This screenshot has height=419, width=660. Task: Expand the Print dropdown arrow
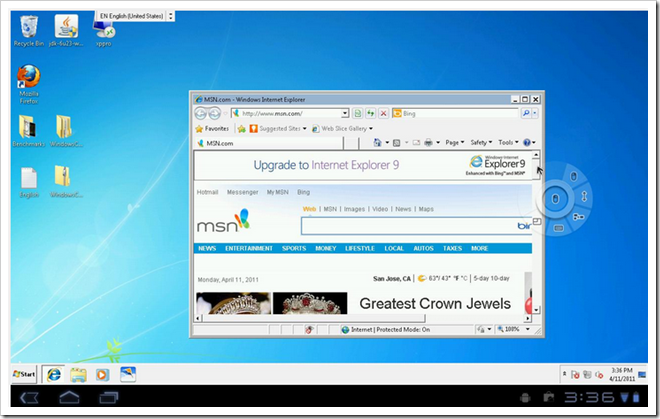click(438, 143)
